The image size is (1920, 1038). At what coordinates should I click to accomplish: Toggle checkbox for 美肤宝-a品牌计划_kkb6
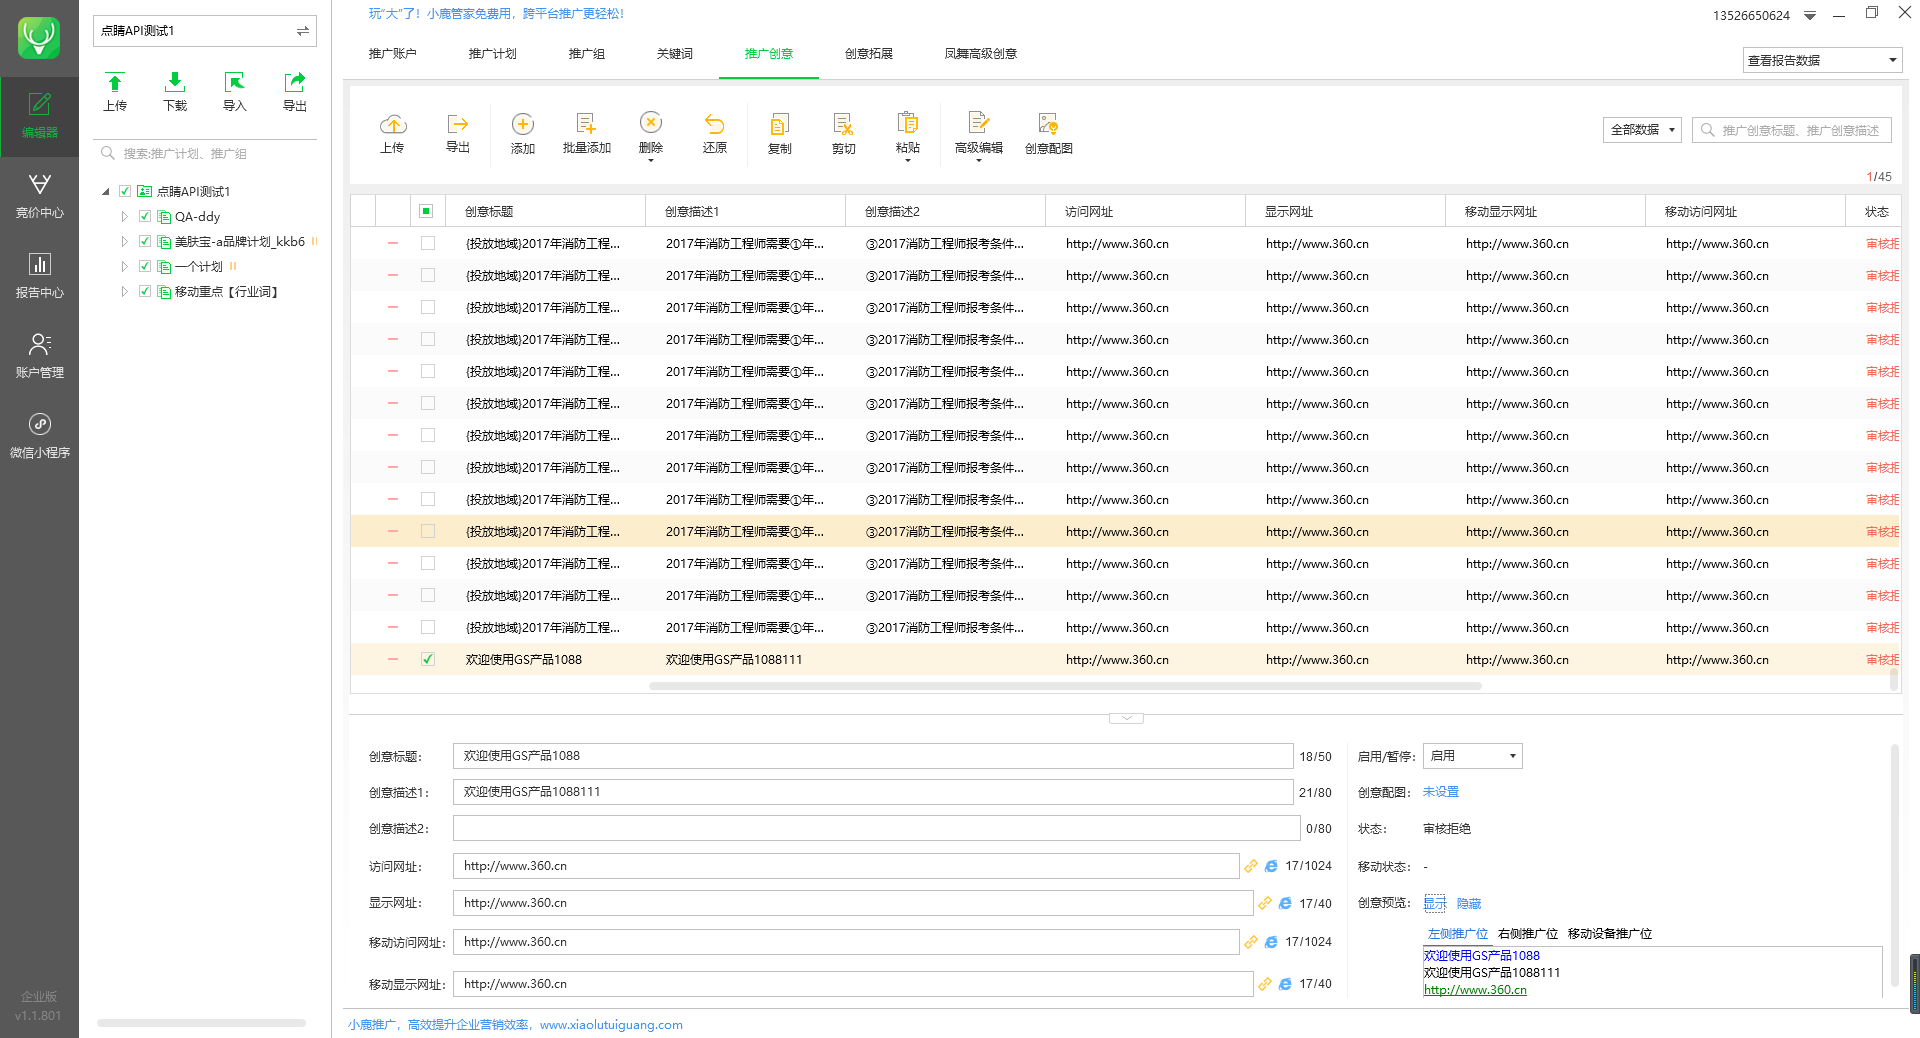click(x=145, y=241)
